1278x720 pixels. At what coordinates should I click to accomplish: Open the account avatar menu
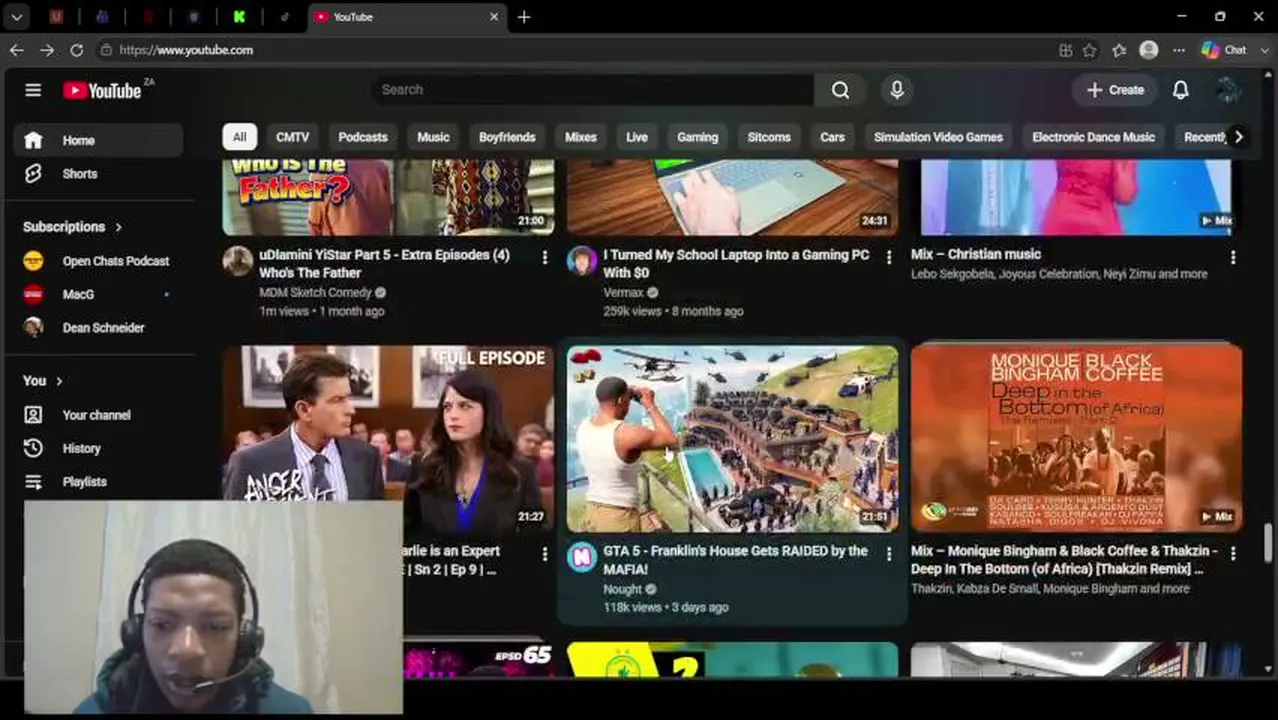(x=1229, y=90)
